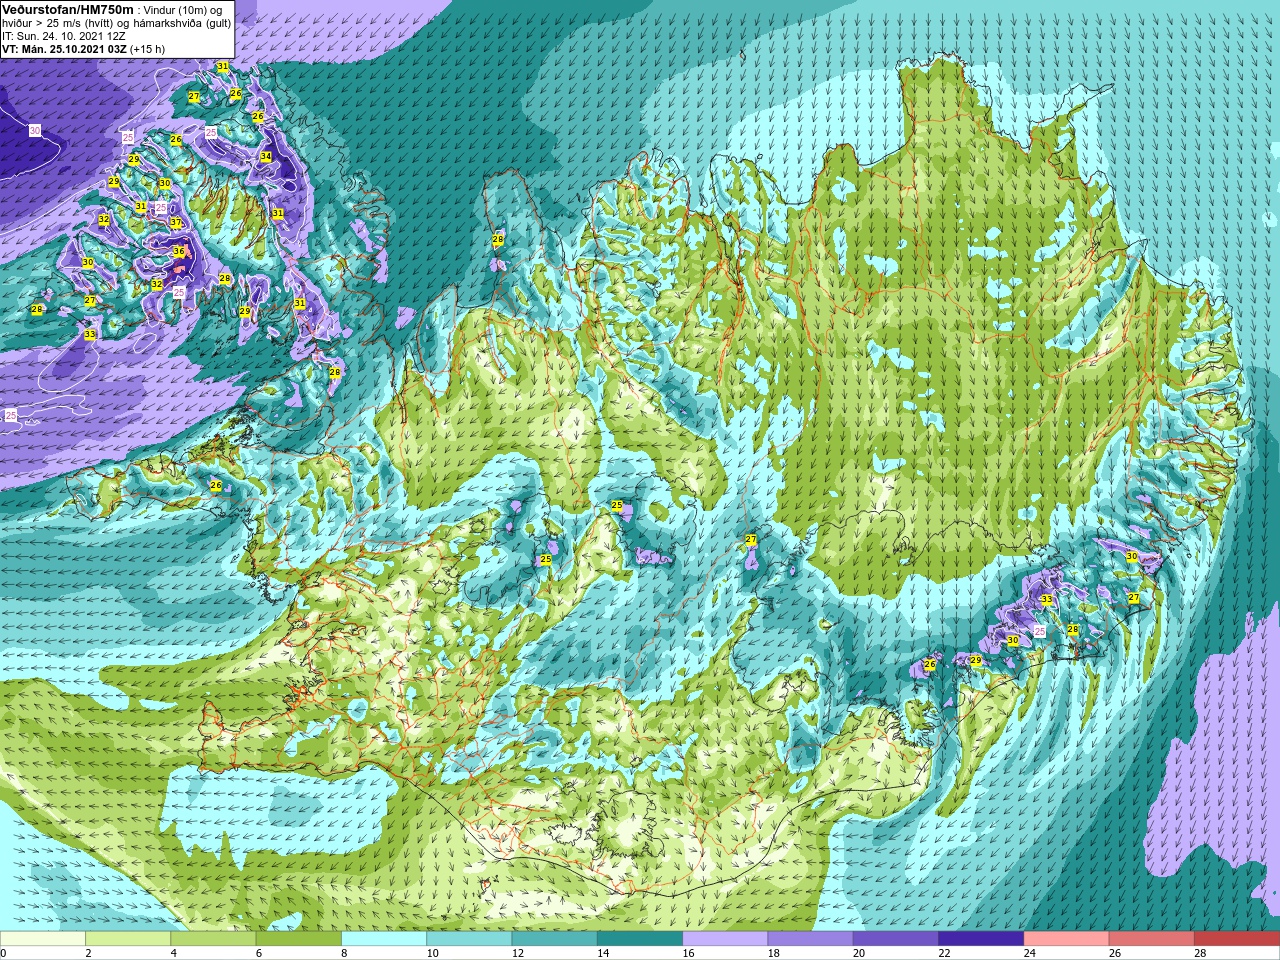Click the 18–20 m/s purple legend swatch

coord(810,939)
